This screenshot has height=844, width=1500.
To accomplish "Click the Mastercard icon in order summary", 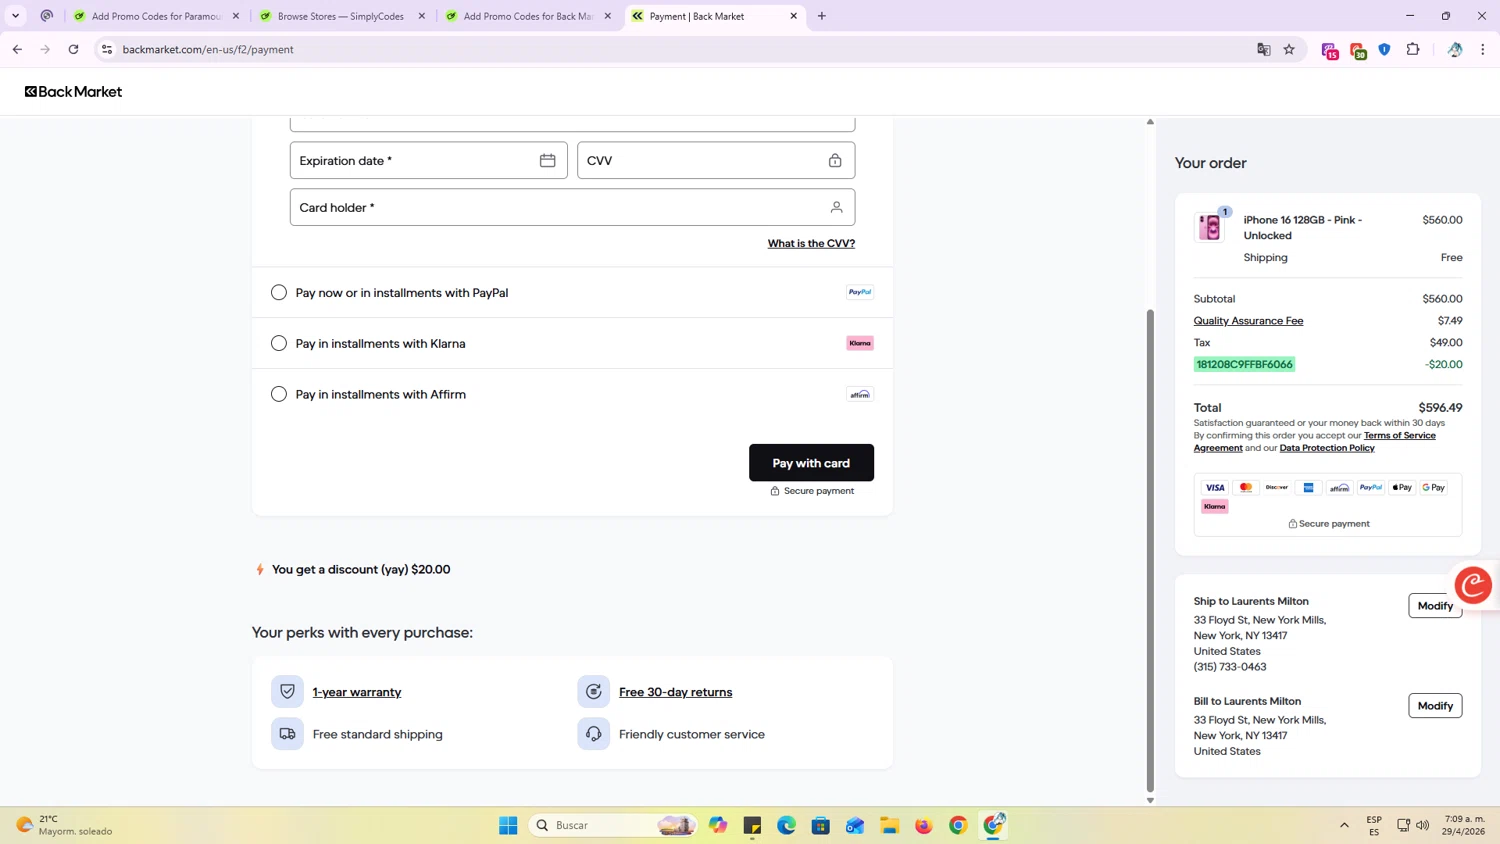I will [1246, 487].
